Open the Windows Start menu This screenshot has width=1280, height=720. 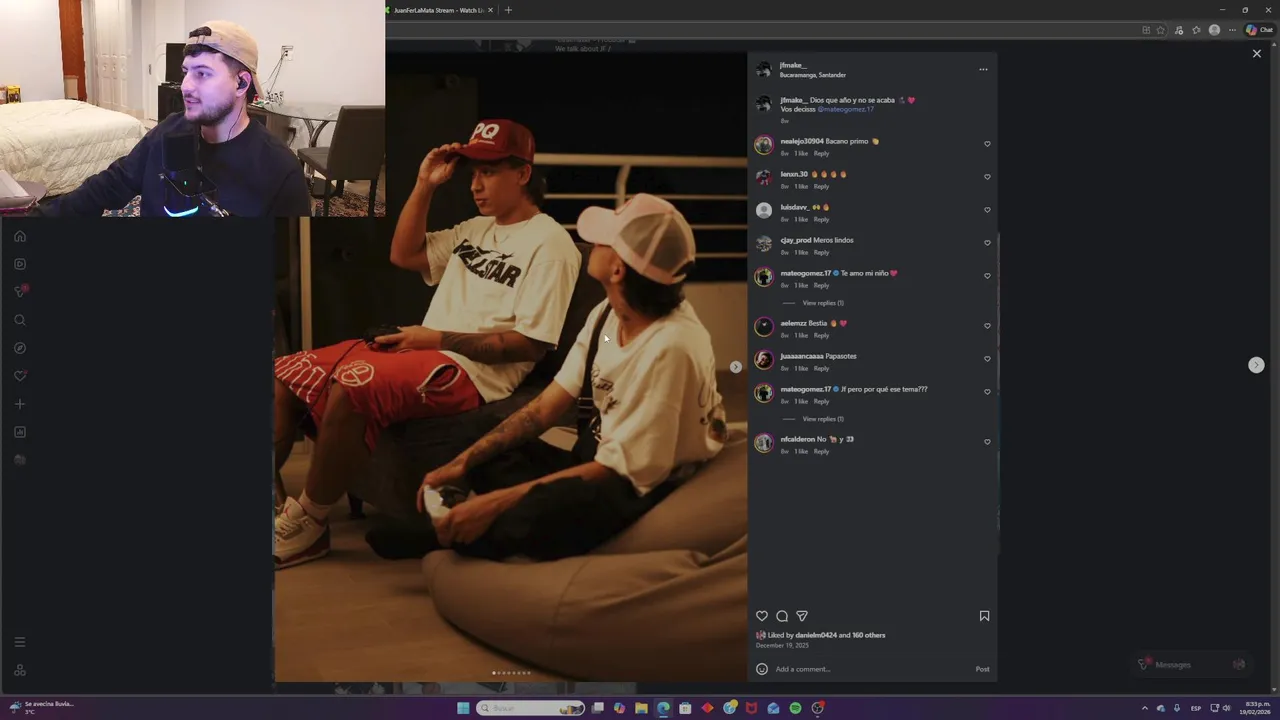[463, 708]
